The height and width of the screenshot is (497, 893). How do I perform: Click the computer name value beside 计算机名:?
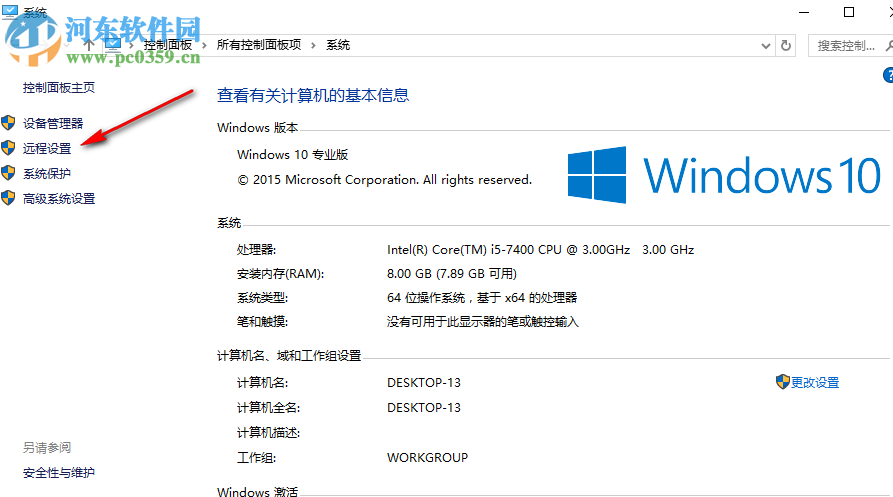tap(424, 383)
